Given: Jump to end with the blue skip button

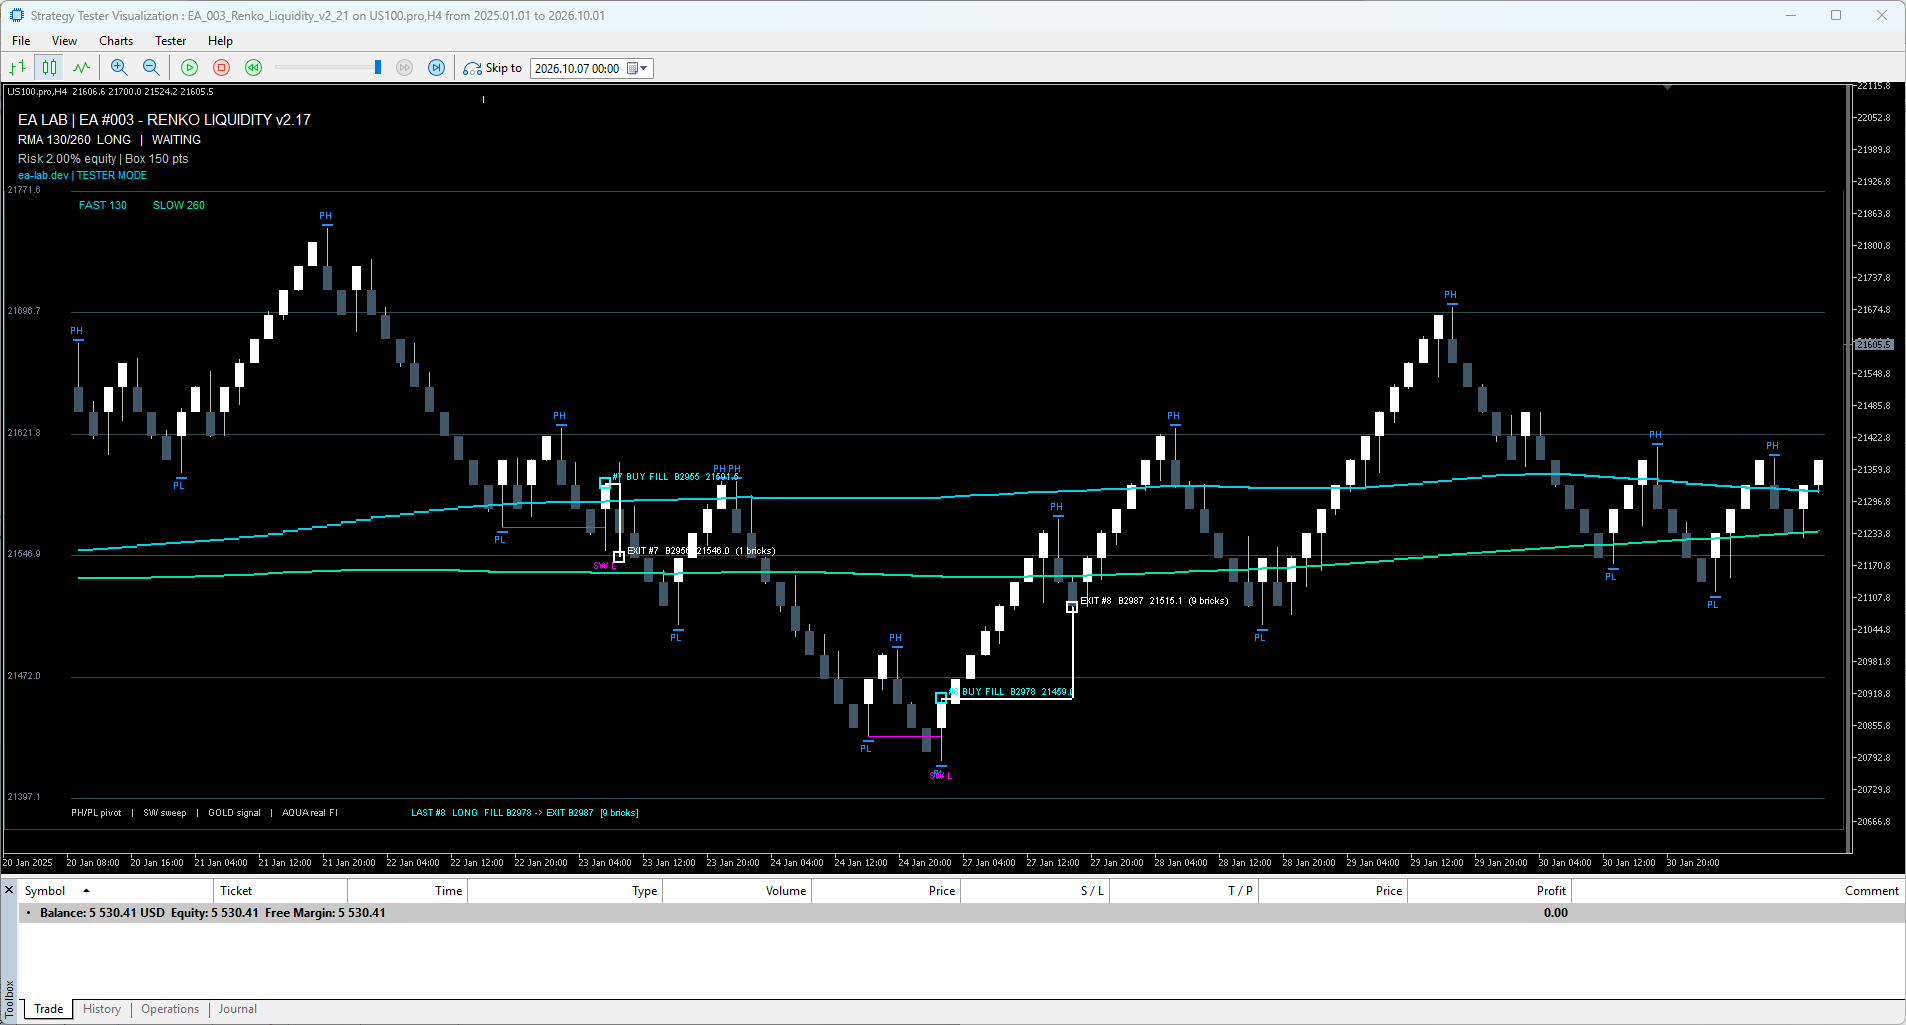Looking at the screenshot, I should (436, 68).
